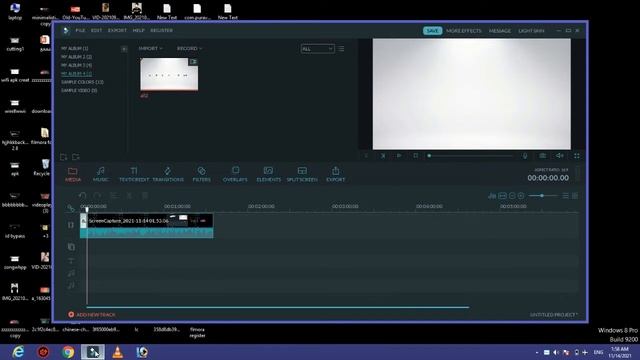Open the HELP menu
Image resolution: width=640 pixels, height=360 pixels.
click(138, 31)
